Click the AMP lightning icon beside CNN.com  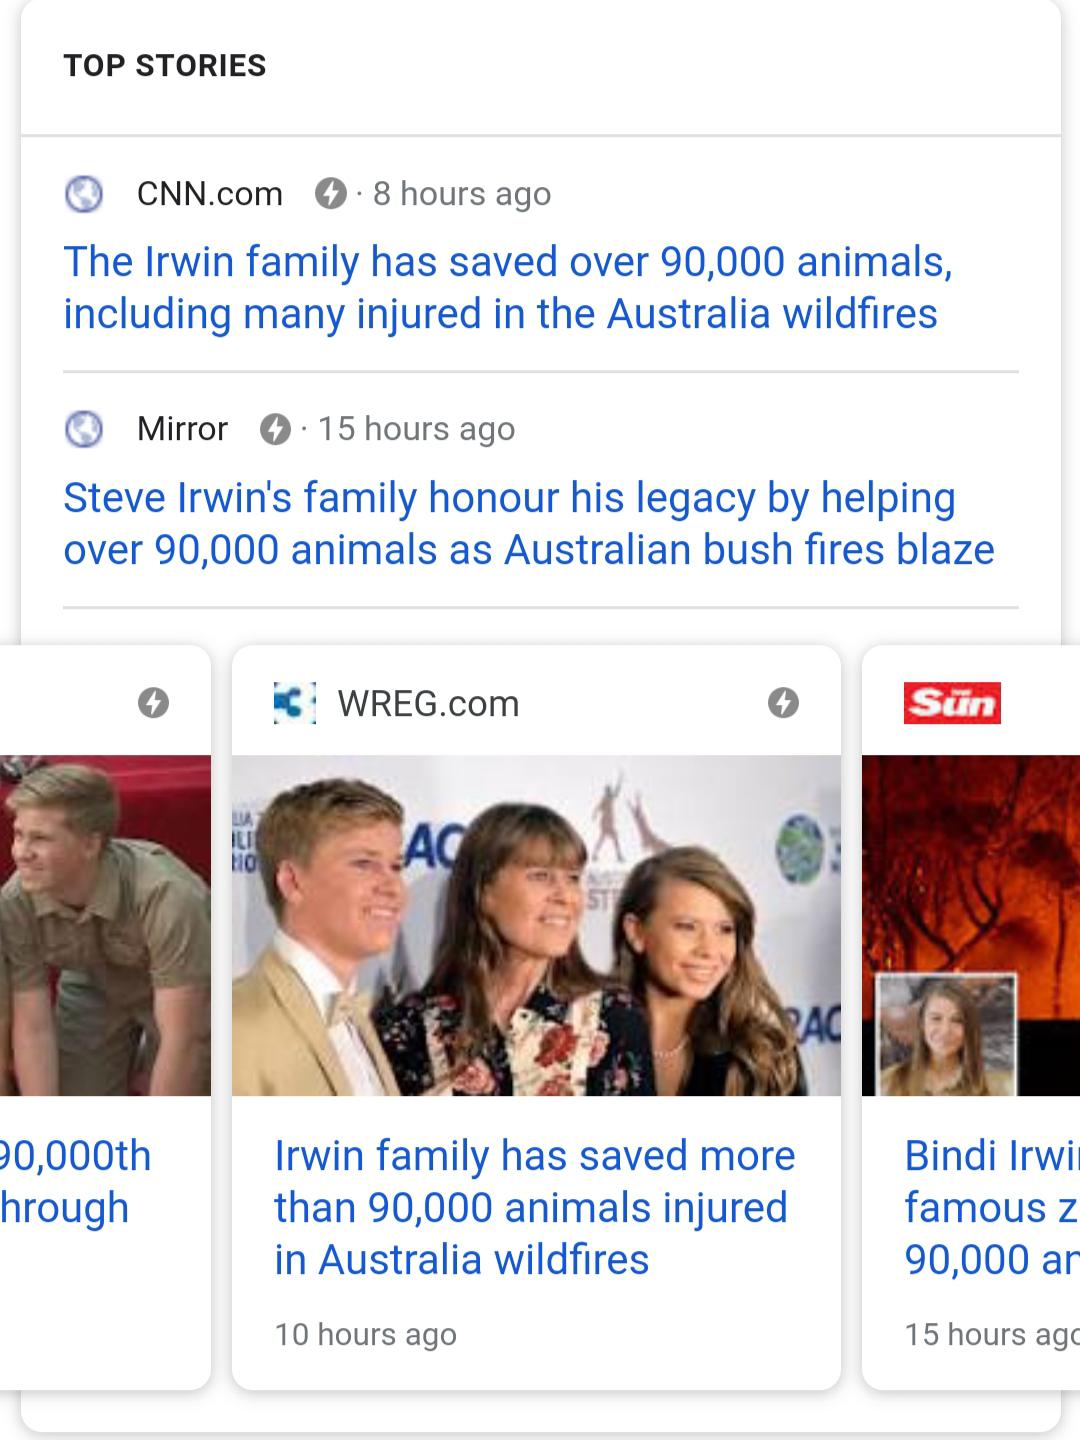click(x=330, y=193)
